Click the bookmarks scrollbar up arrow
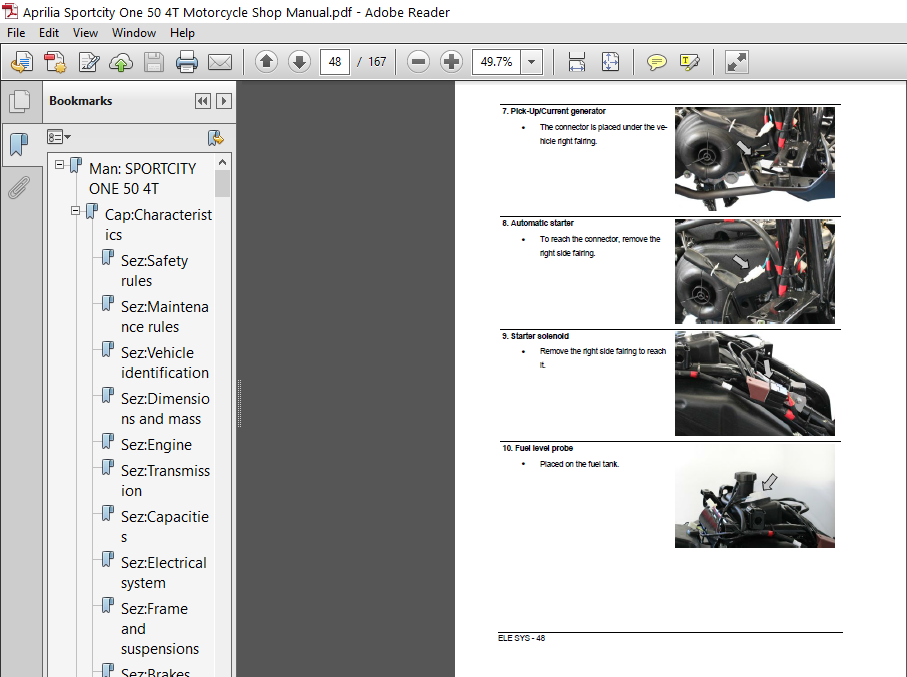The width and height of the screenshot is (907, 677). (x=222, y=163)
